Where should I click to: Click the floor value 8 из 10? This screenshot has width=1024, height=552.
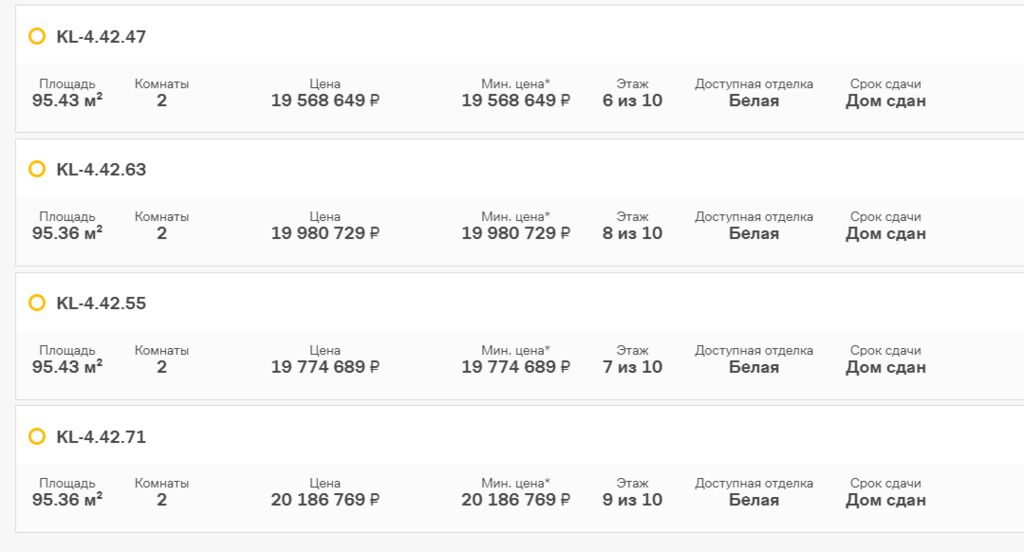(x=632, y=233)
